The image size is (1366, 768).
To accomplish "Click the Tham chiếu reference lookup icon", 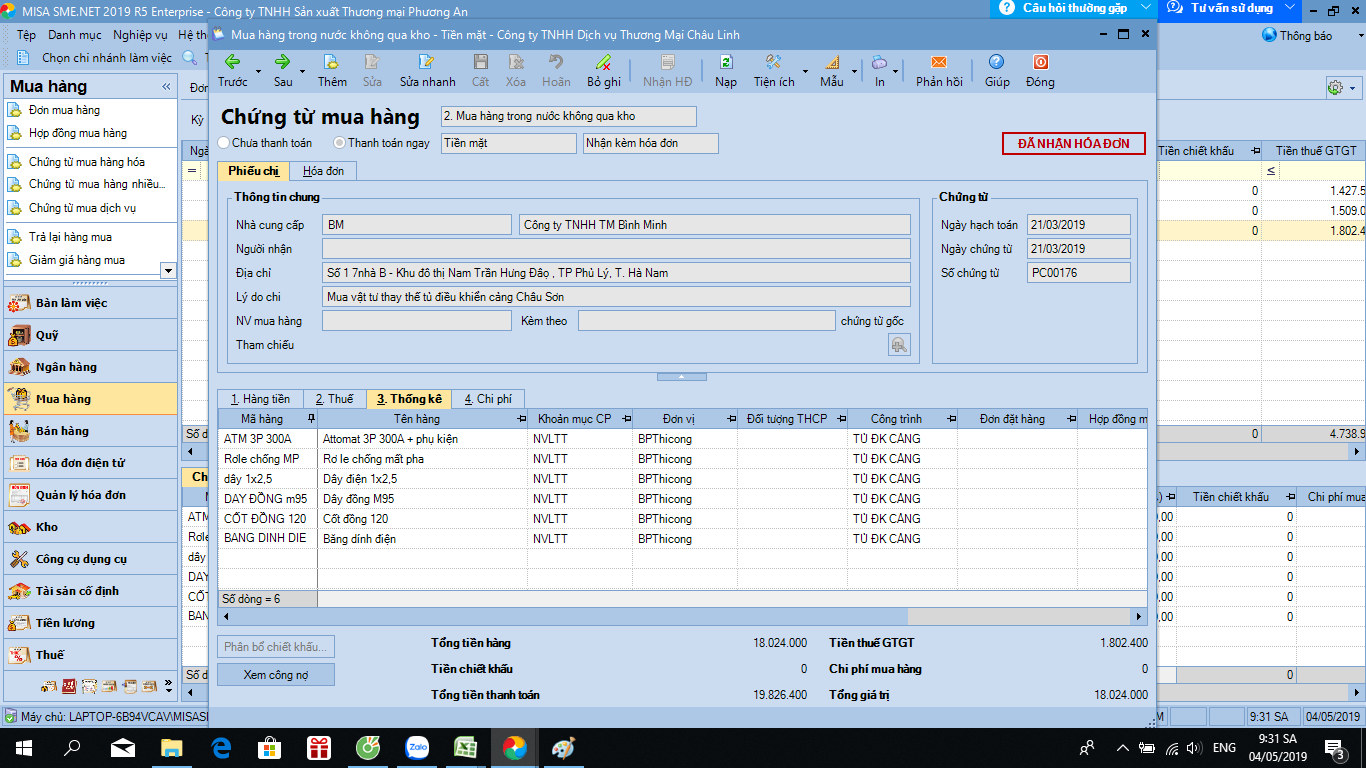I will pyautogui.click(x=899, y=345).
